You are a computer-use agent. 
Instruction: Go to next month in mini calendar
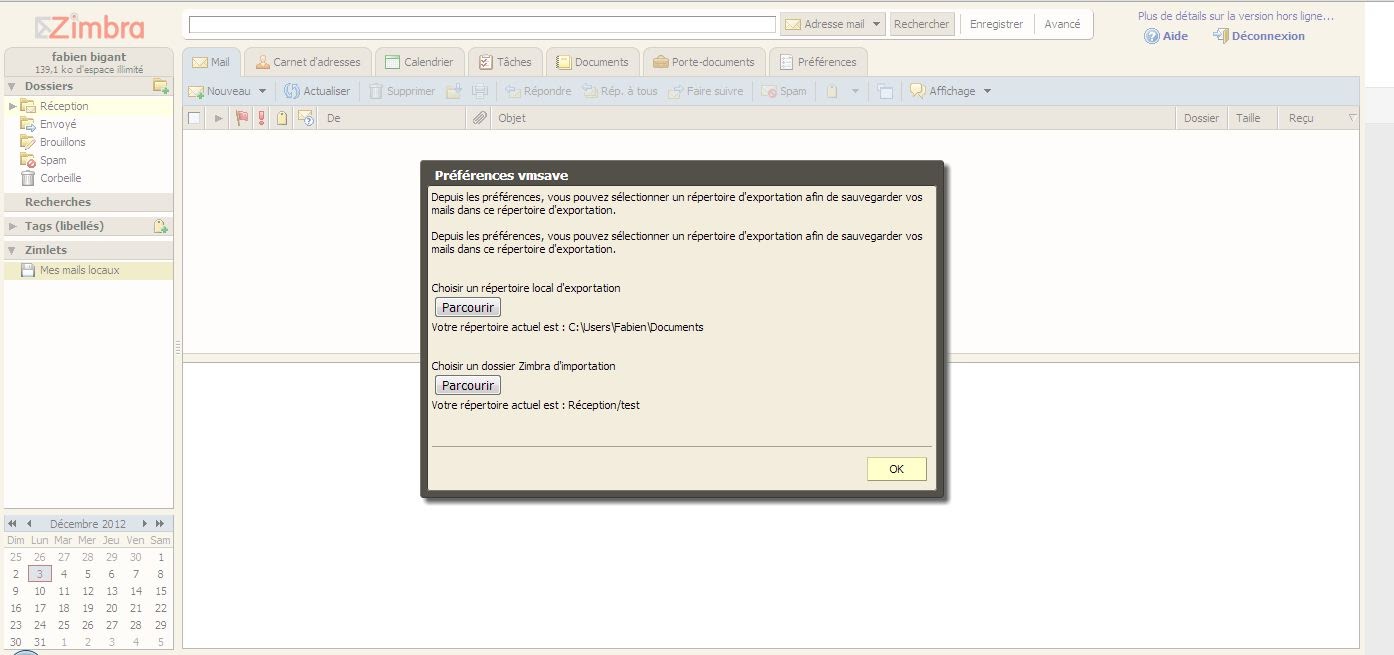click(145, 523)
